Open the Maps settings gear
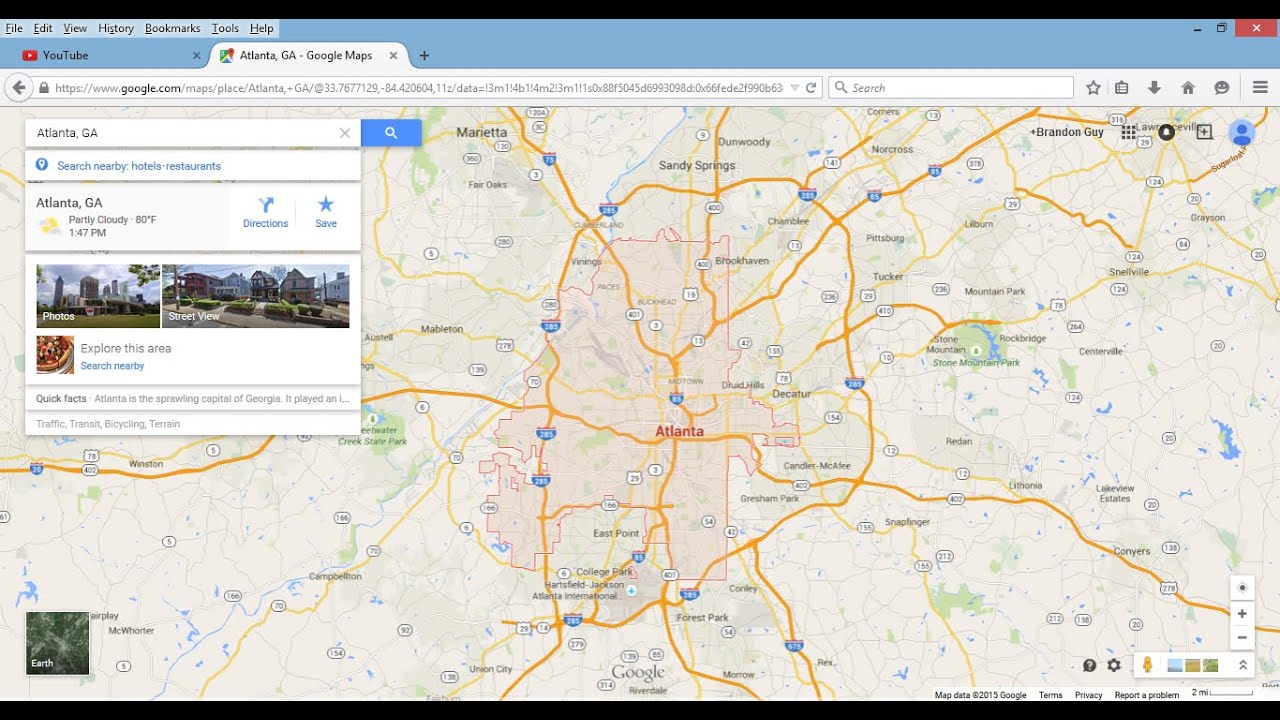The height and width of the screenshot is (720, 1280). click(1114, 665)
